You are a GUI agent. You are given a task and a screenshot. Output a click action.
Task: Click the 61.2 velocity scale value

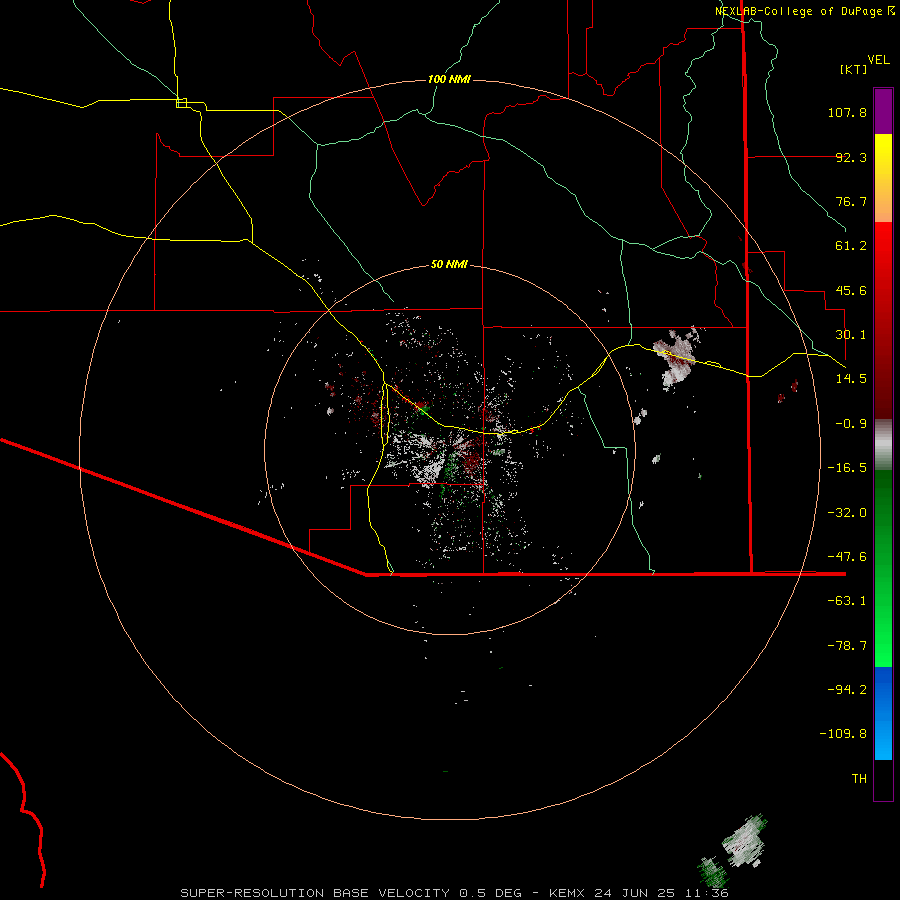tap(851, 246)
